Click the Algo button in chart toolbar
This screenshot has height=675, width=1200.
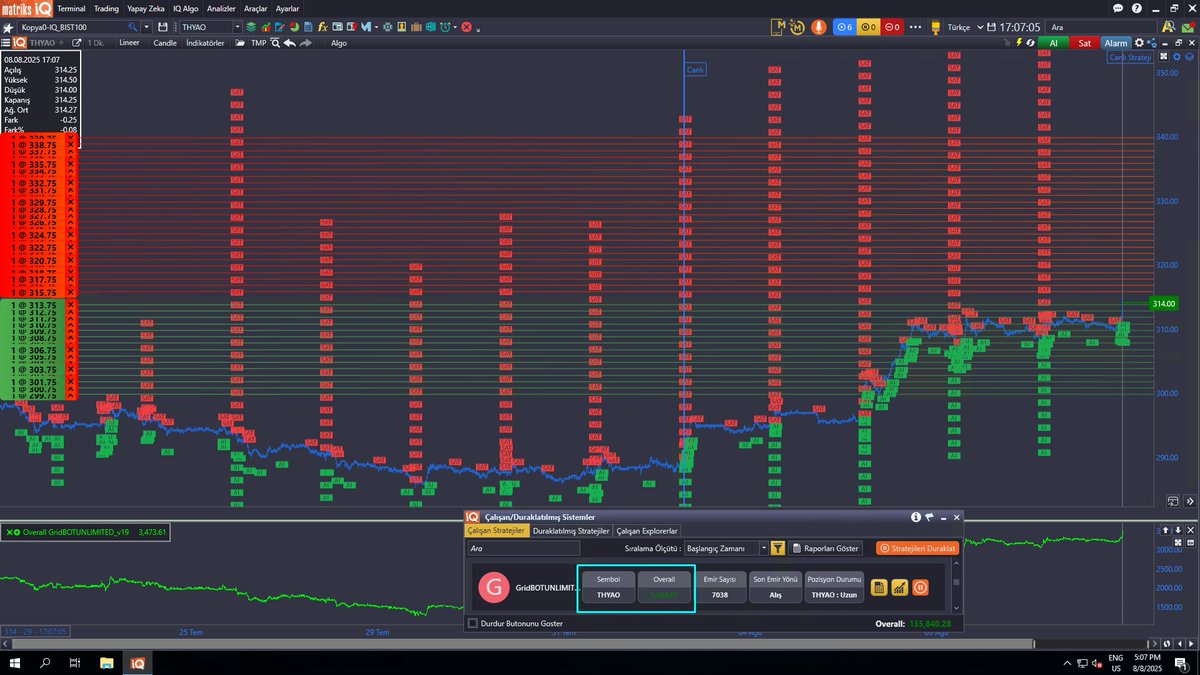point(339,43)
